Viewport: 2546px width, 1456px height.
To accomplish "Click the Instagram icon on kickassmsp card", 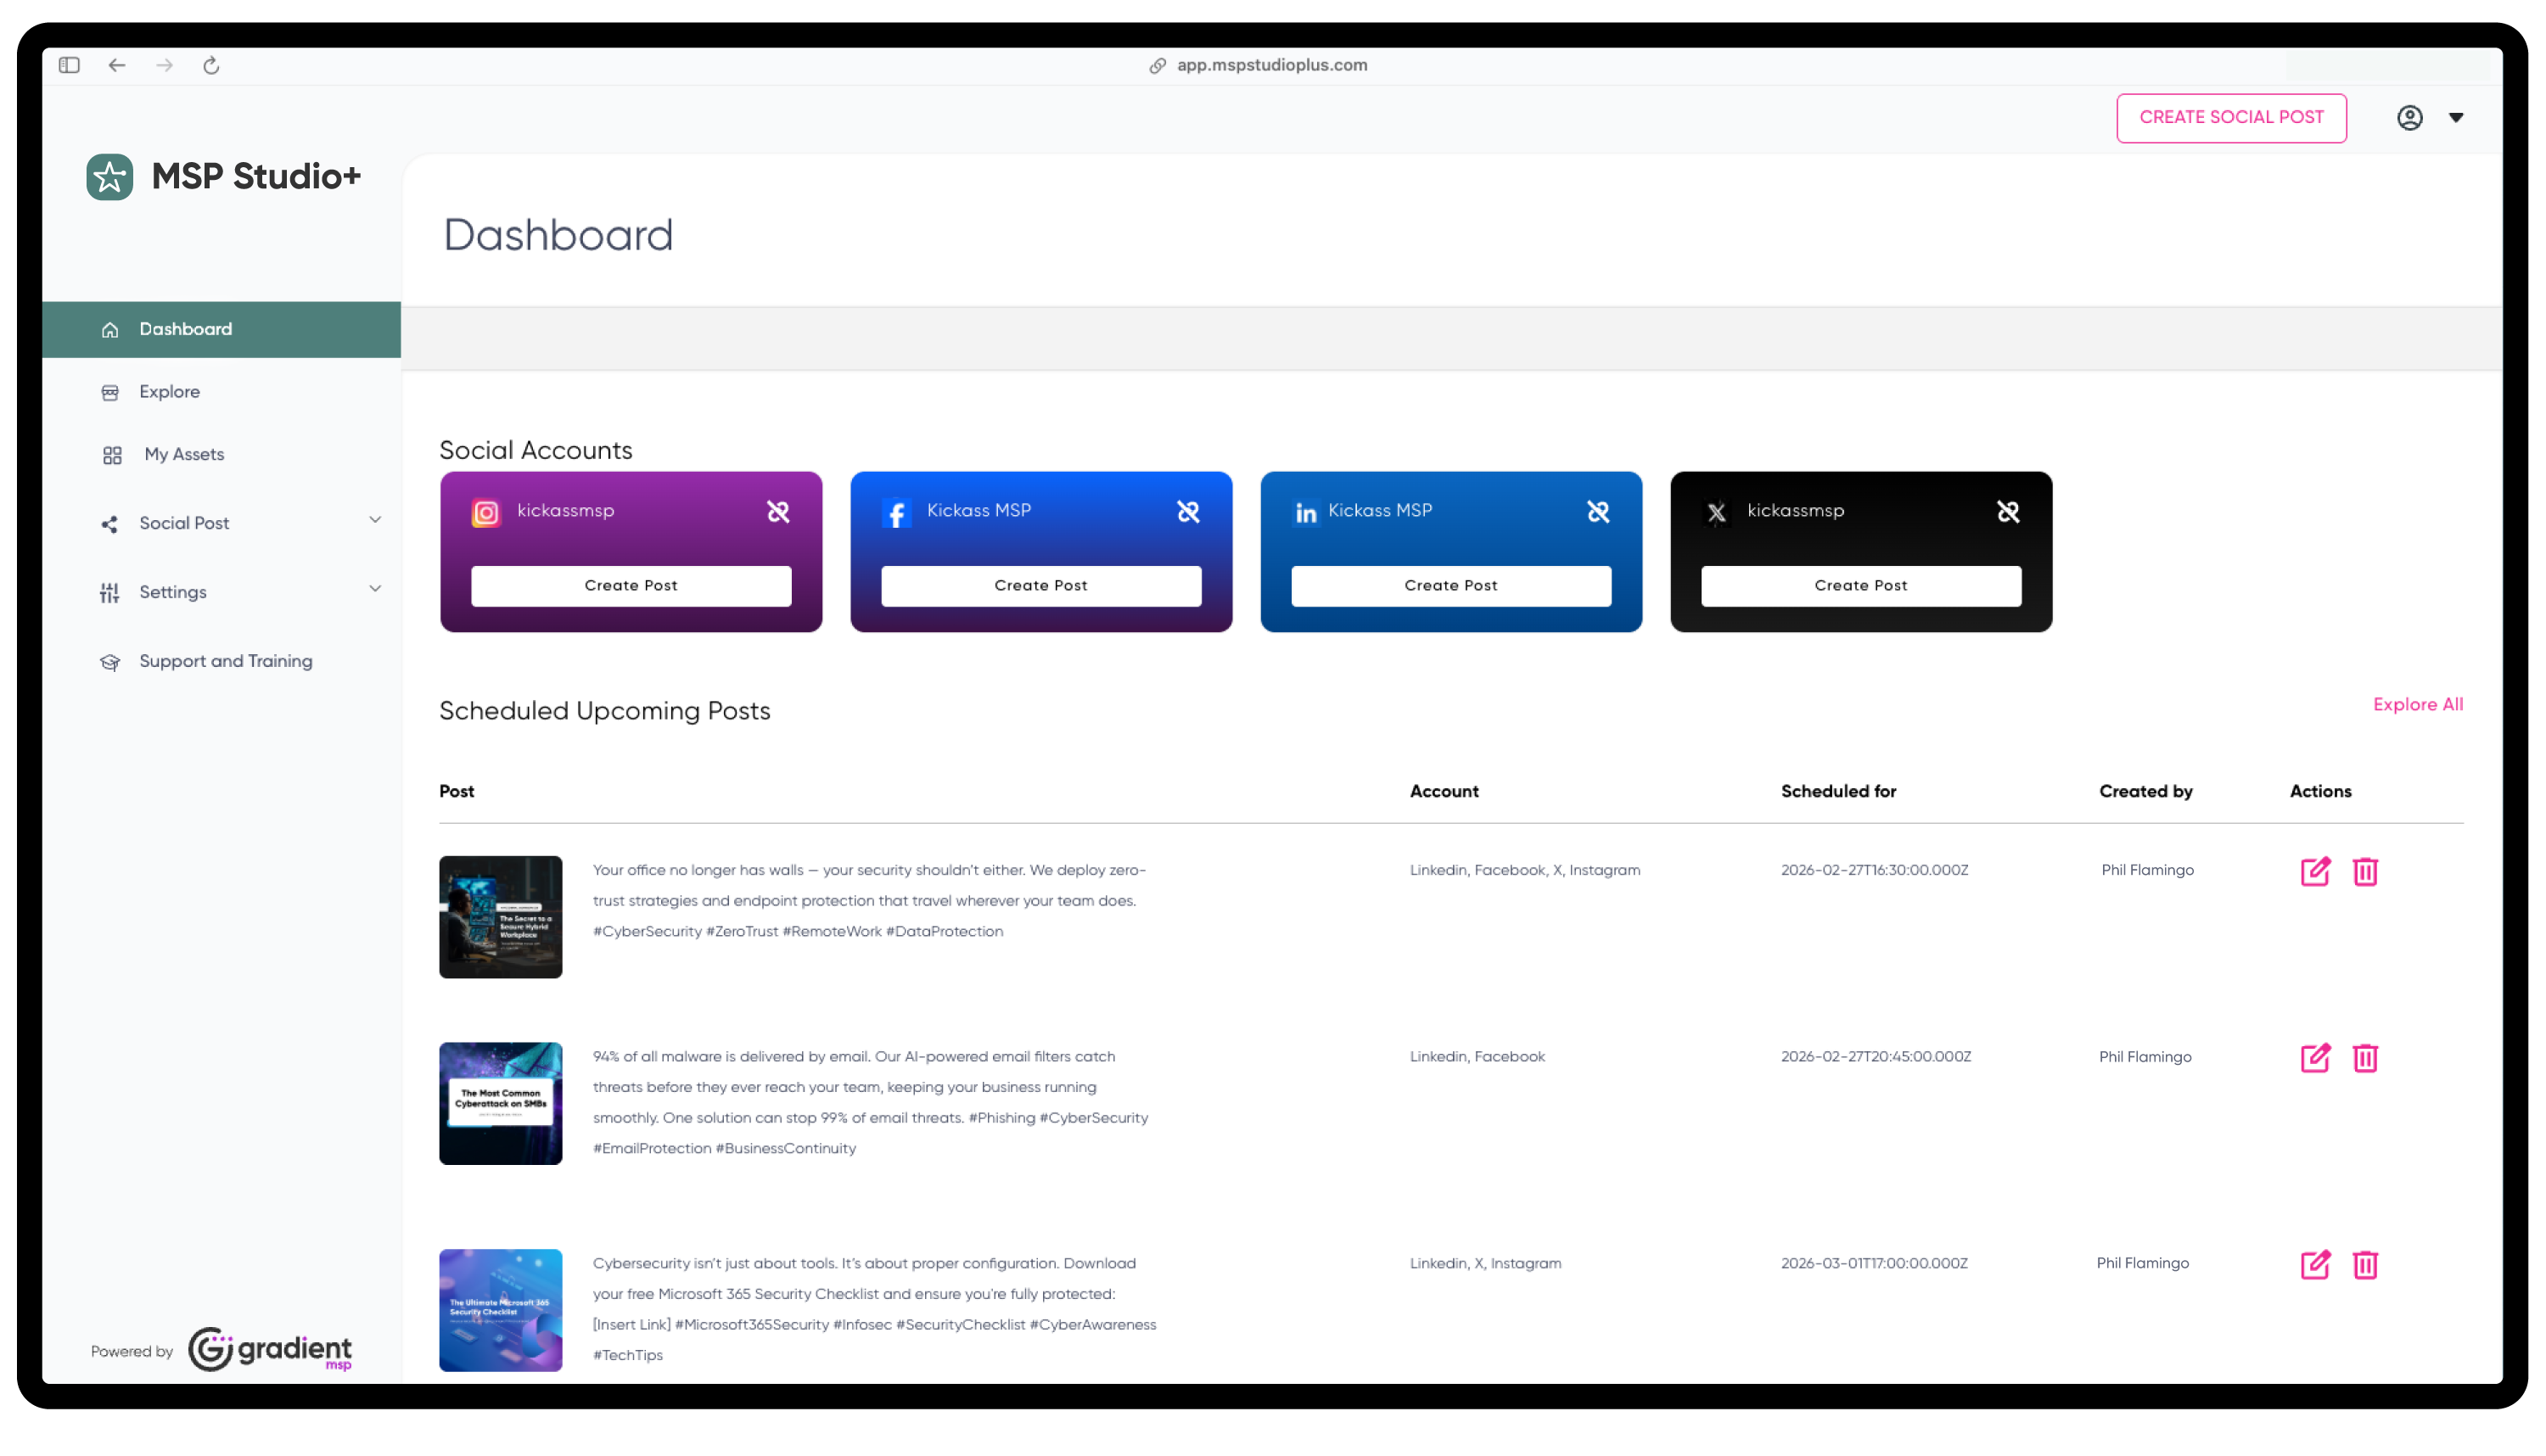I will tap(486, 512).
